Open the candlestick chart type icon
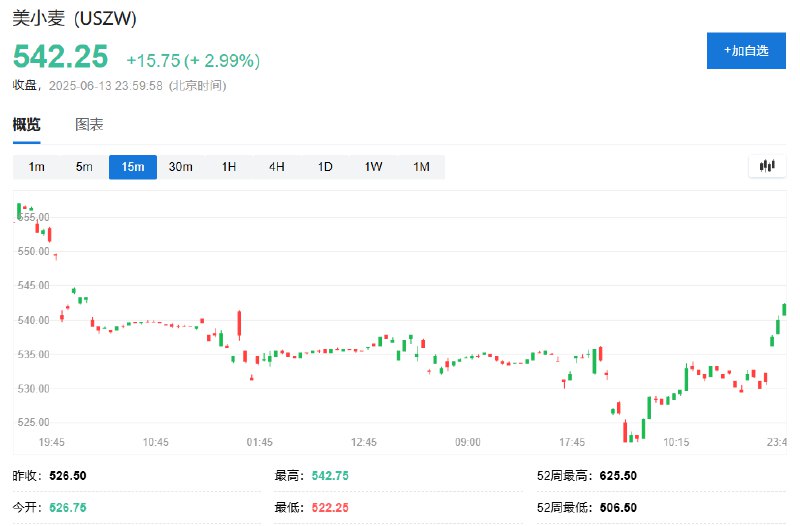Screen dimensions: 800x526 point(767,166)
